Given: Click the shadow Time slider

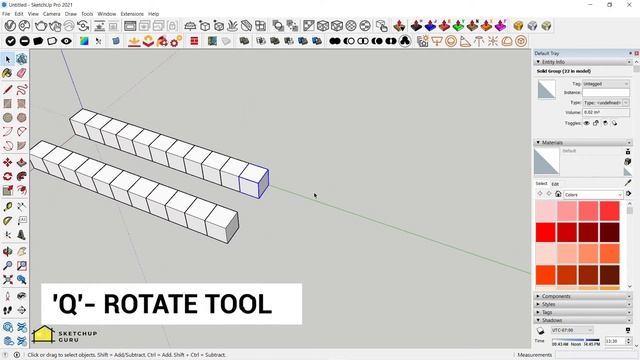Looking at the screenshot, I should pos(576,340).
